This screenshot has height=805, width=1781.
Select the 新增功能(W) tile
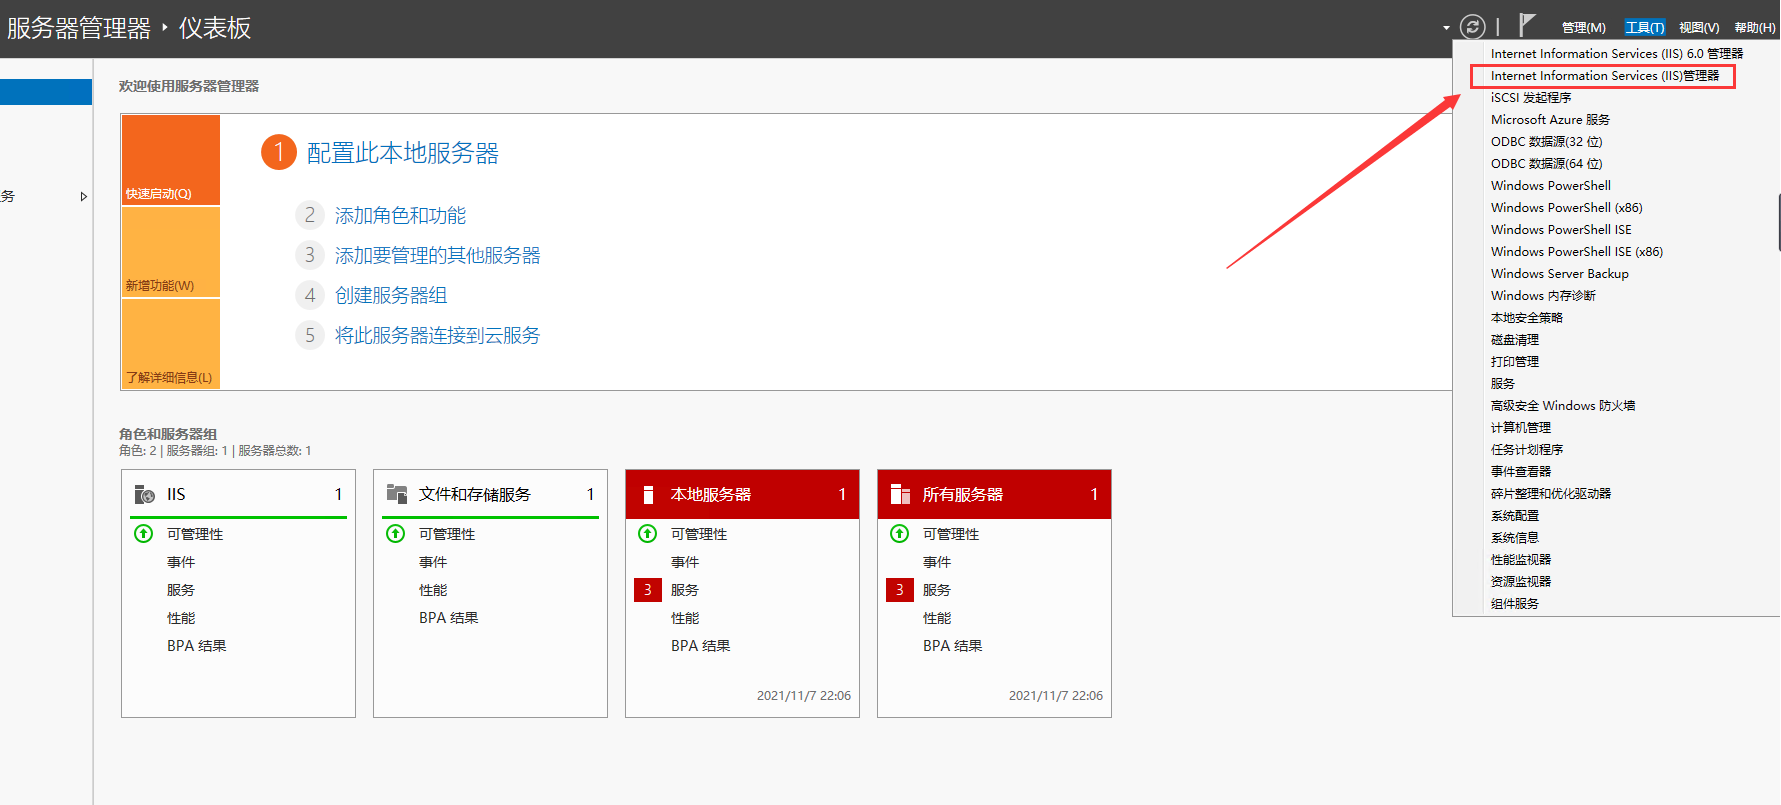click(x=171, y=252)
